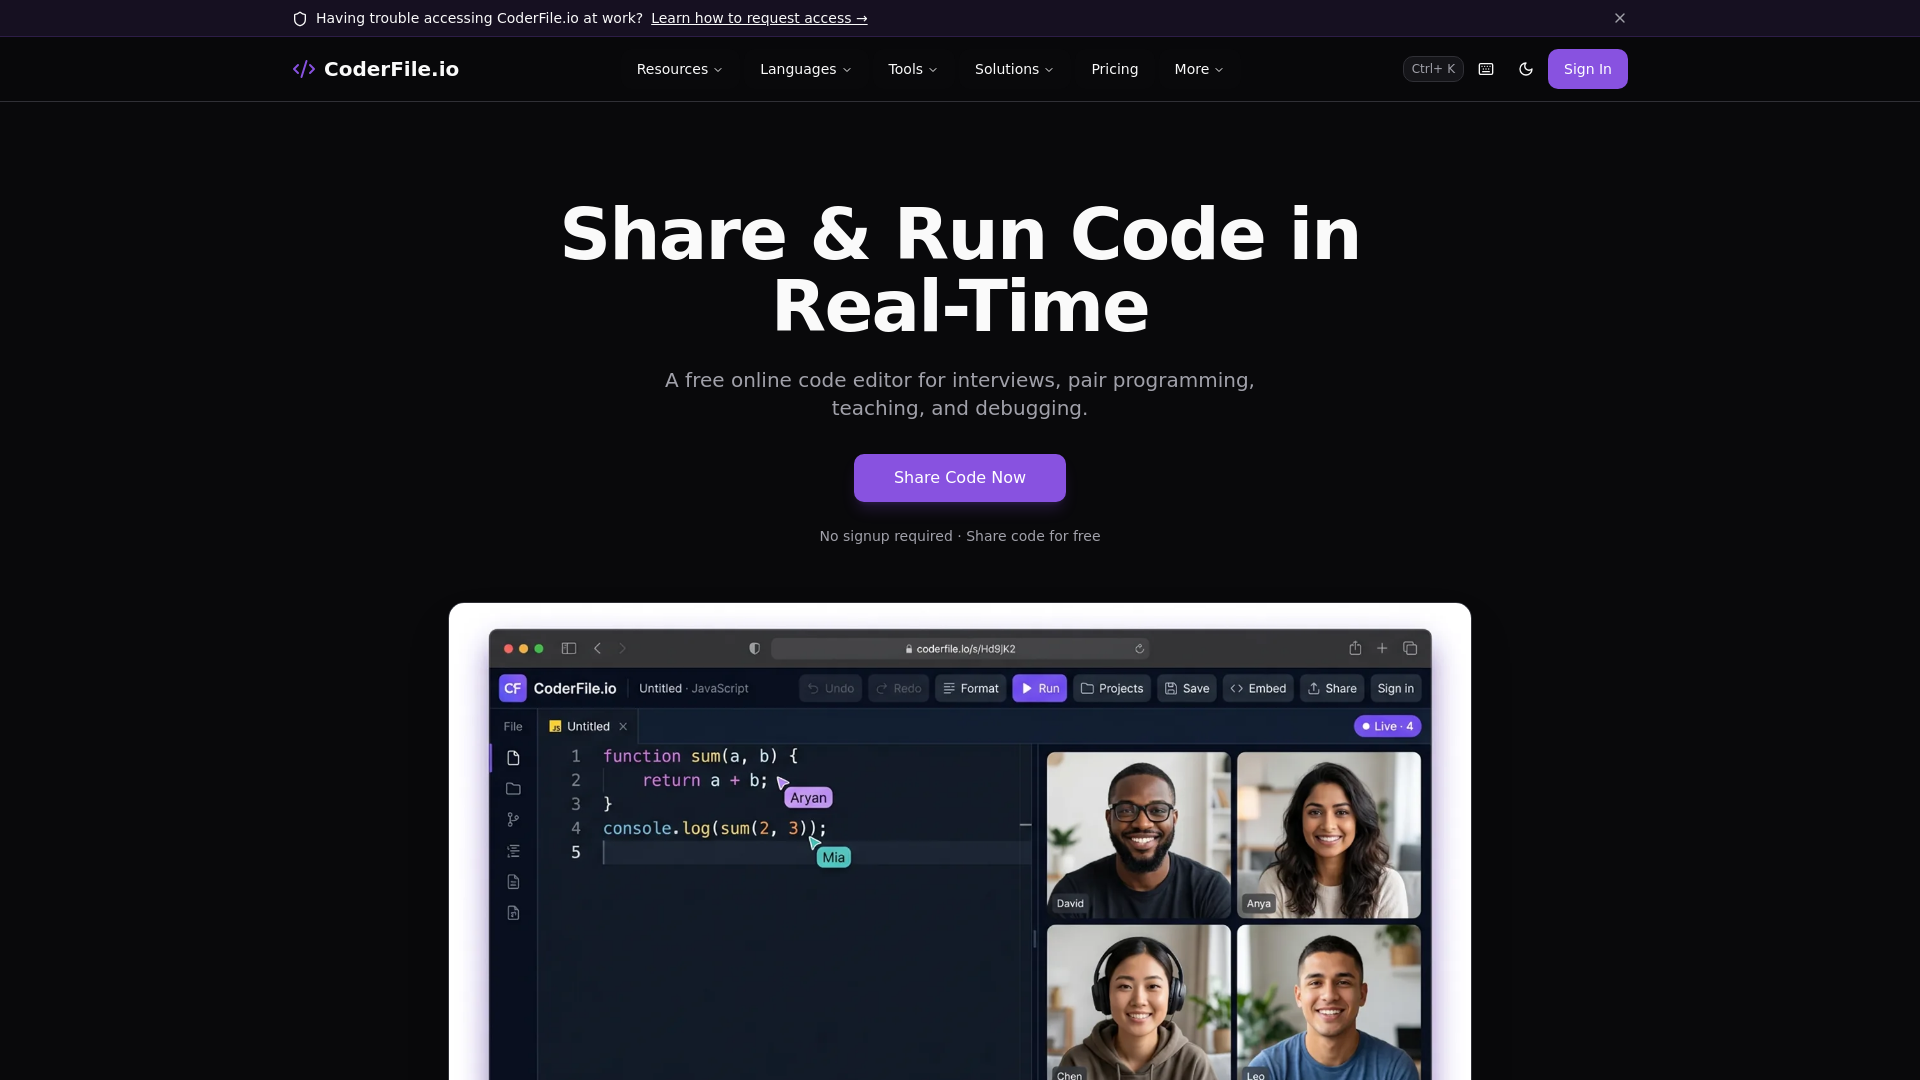Toggle dark mode moon icon
Screen dimensions: 1920x1080
[x=1526, y=69]
